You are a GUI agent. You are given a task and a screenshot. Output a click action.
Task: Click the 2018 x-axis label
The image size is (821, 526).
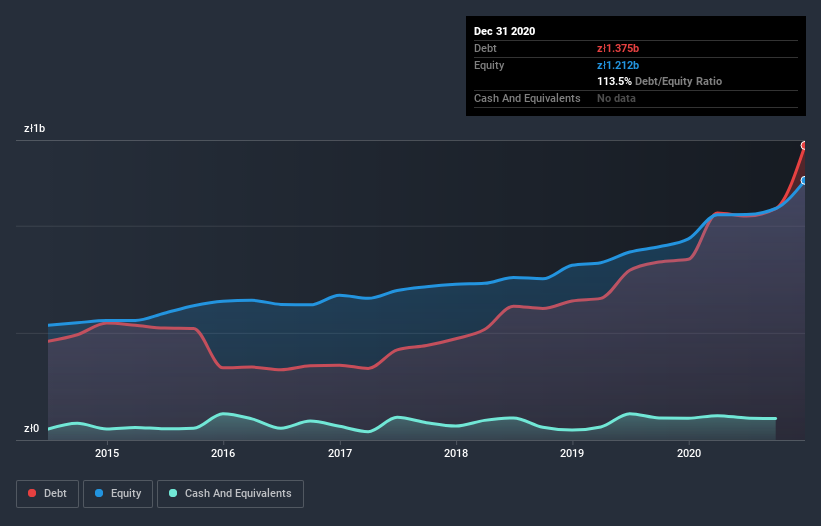tap(456, 453)
